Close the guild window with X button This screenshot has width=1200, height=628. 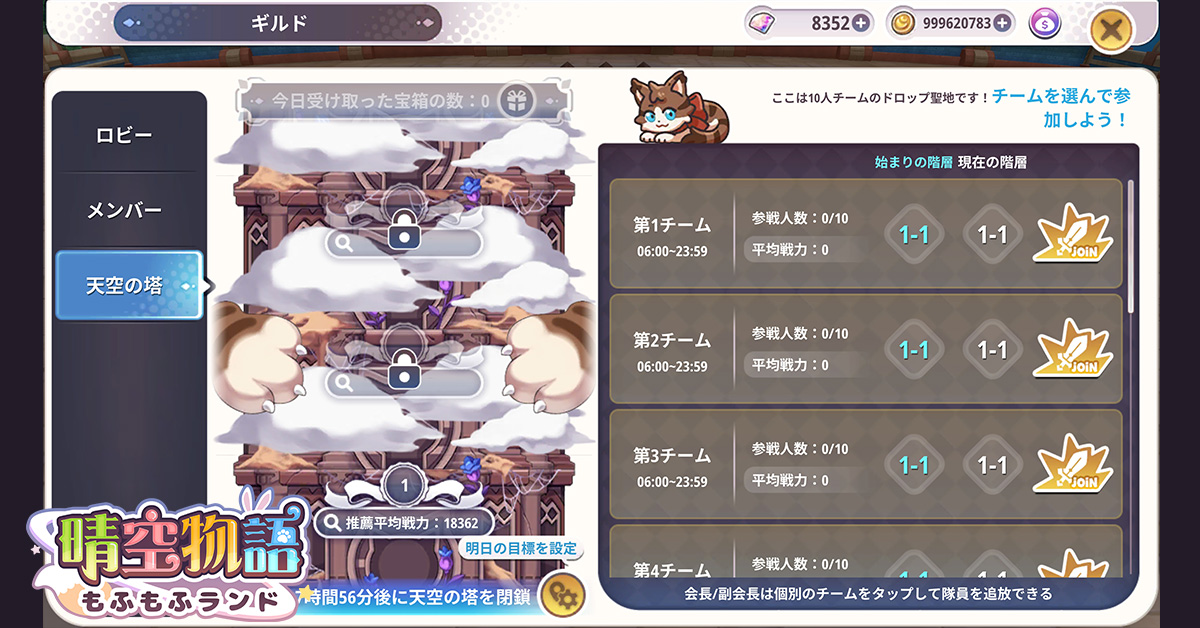click(1110, 30)
